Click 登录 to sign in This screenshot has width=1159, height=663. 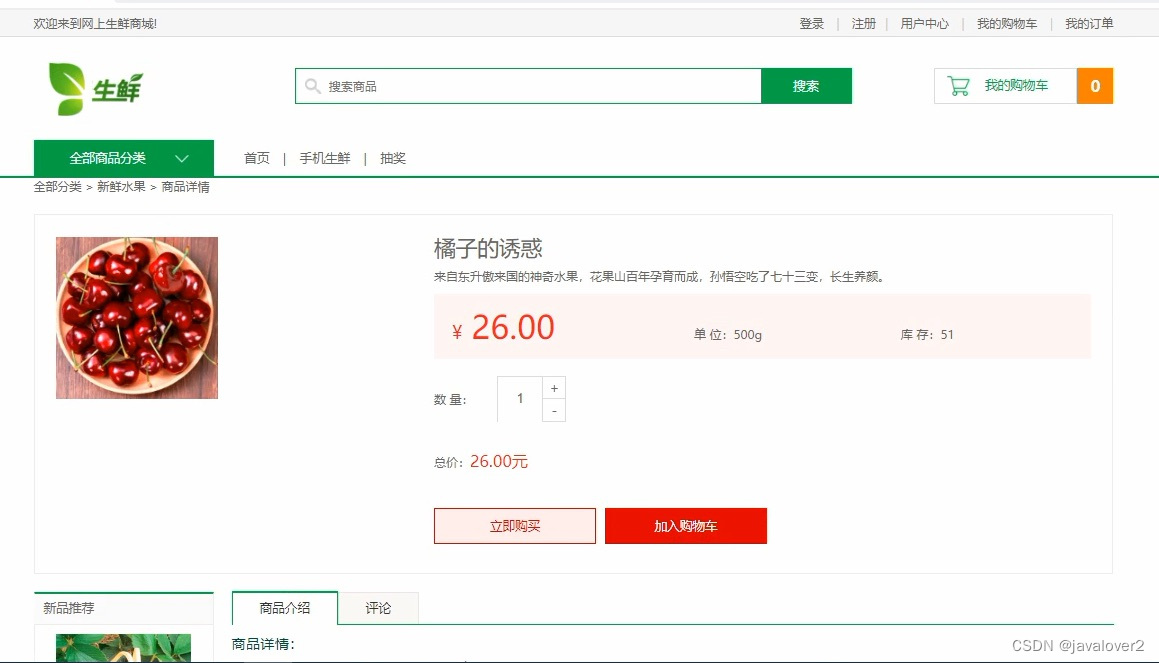click(811, 23)
